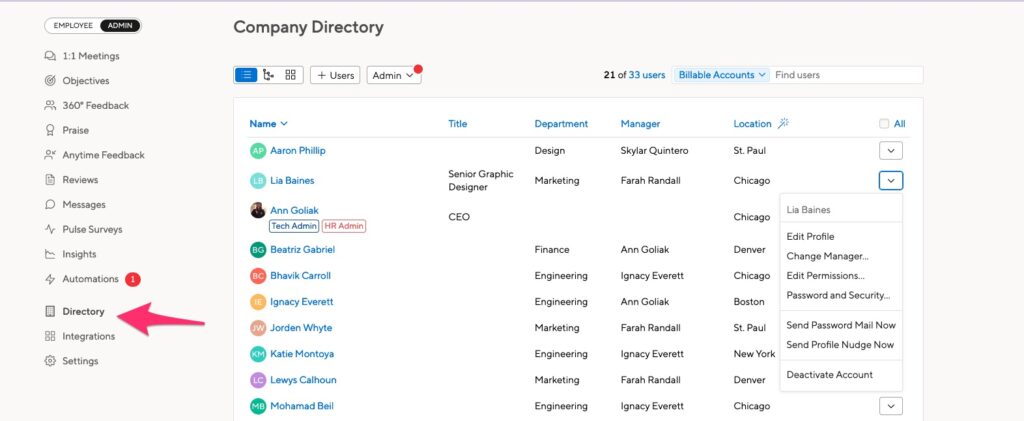Open Aaron Phillip's row actions dropdown
The image size is (1024, 421).
coord(891,151)
